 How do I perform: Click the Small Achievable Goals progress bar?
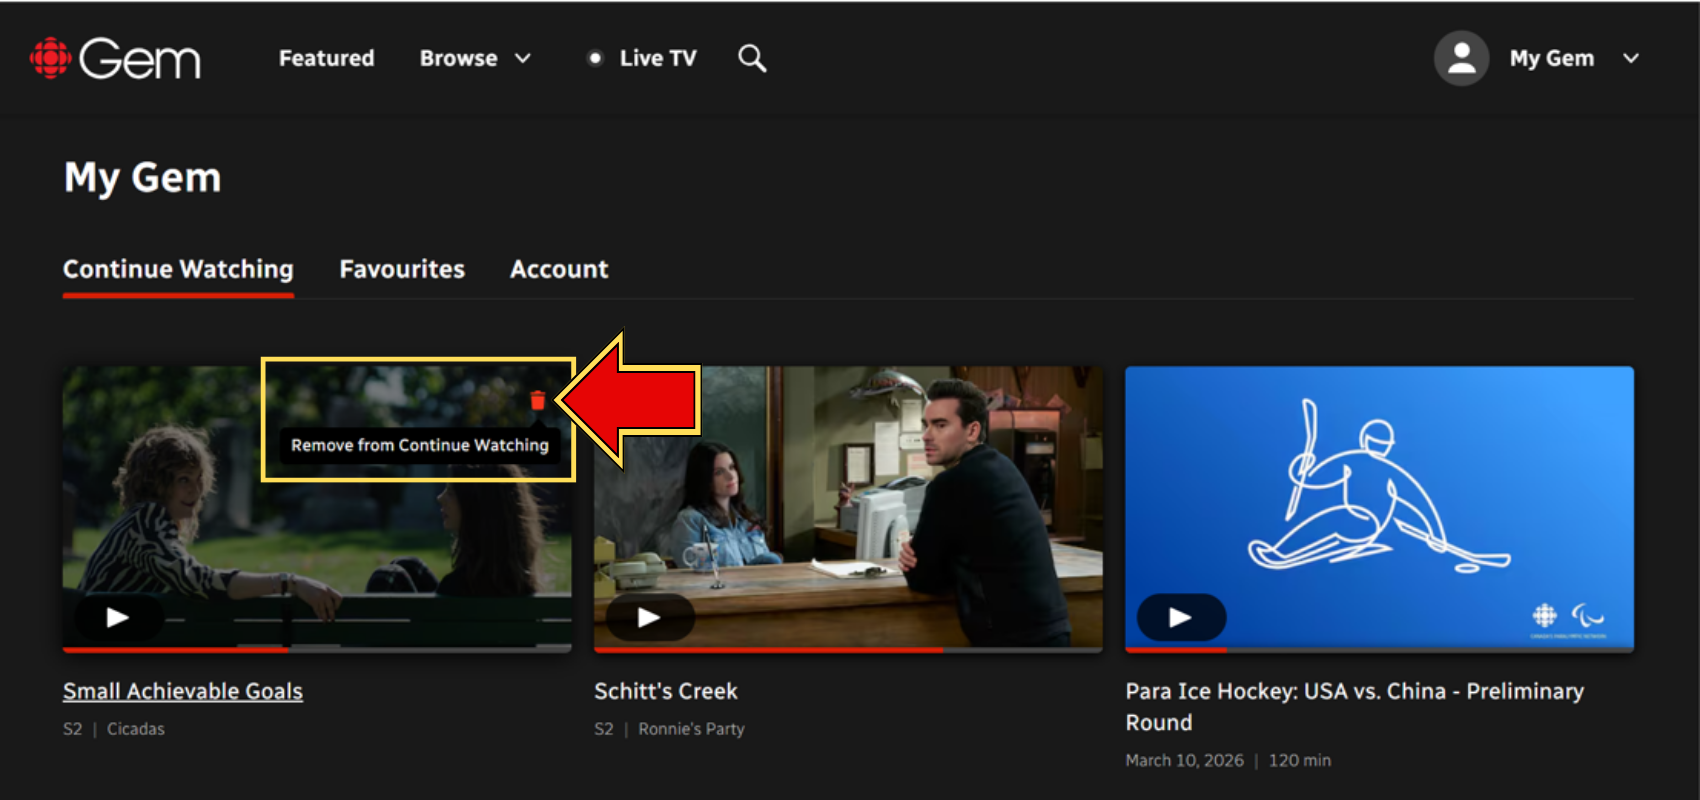(x=317, y=650)
